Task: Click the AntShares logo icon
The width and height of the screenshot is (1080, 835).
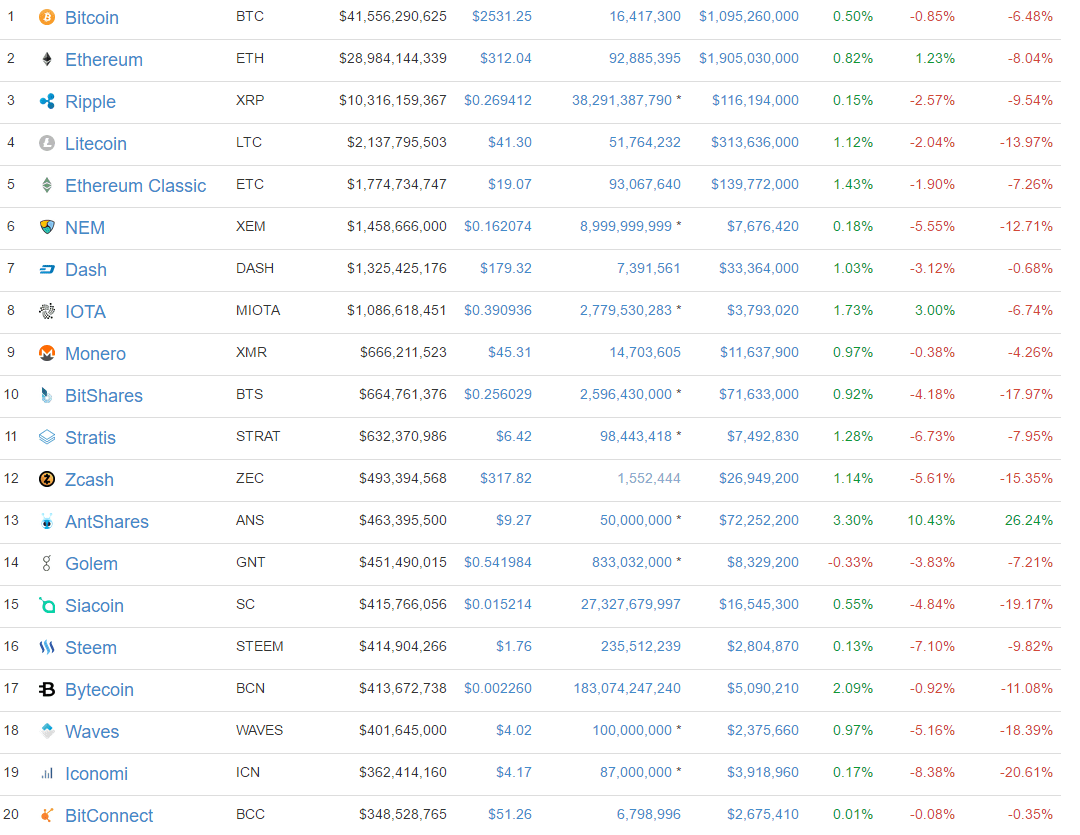Action: tap(47, 522)
